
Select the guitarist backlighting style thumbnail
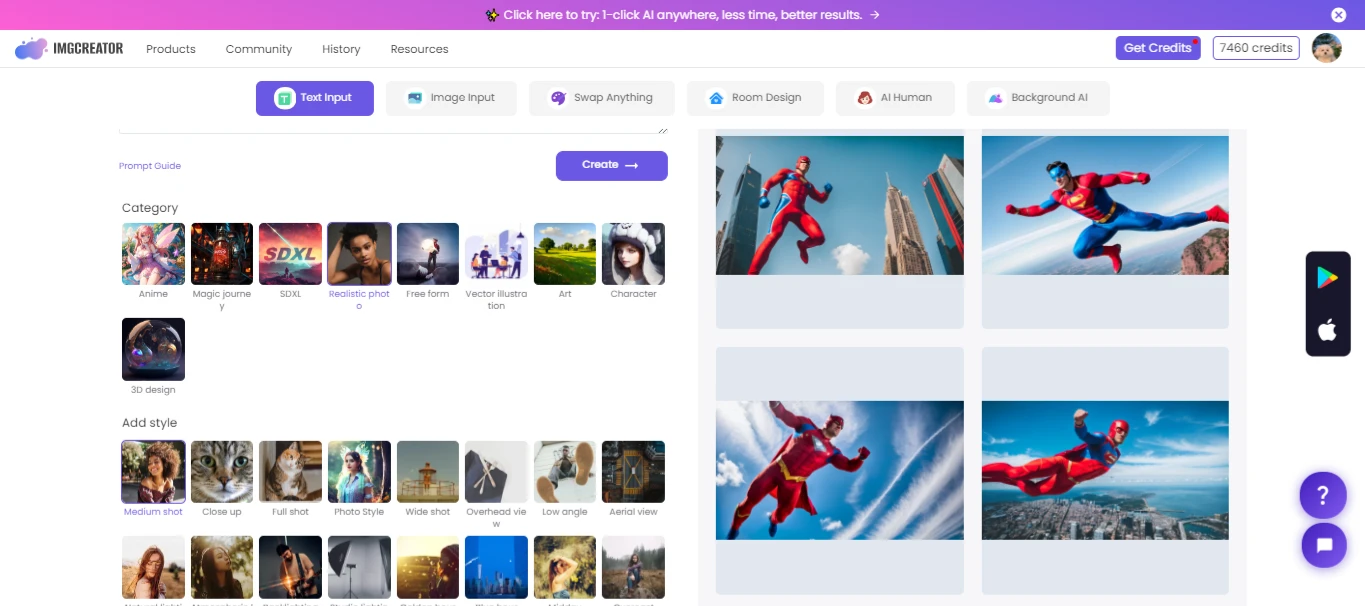click(x=290, y=567)
